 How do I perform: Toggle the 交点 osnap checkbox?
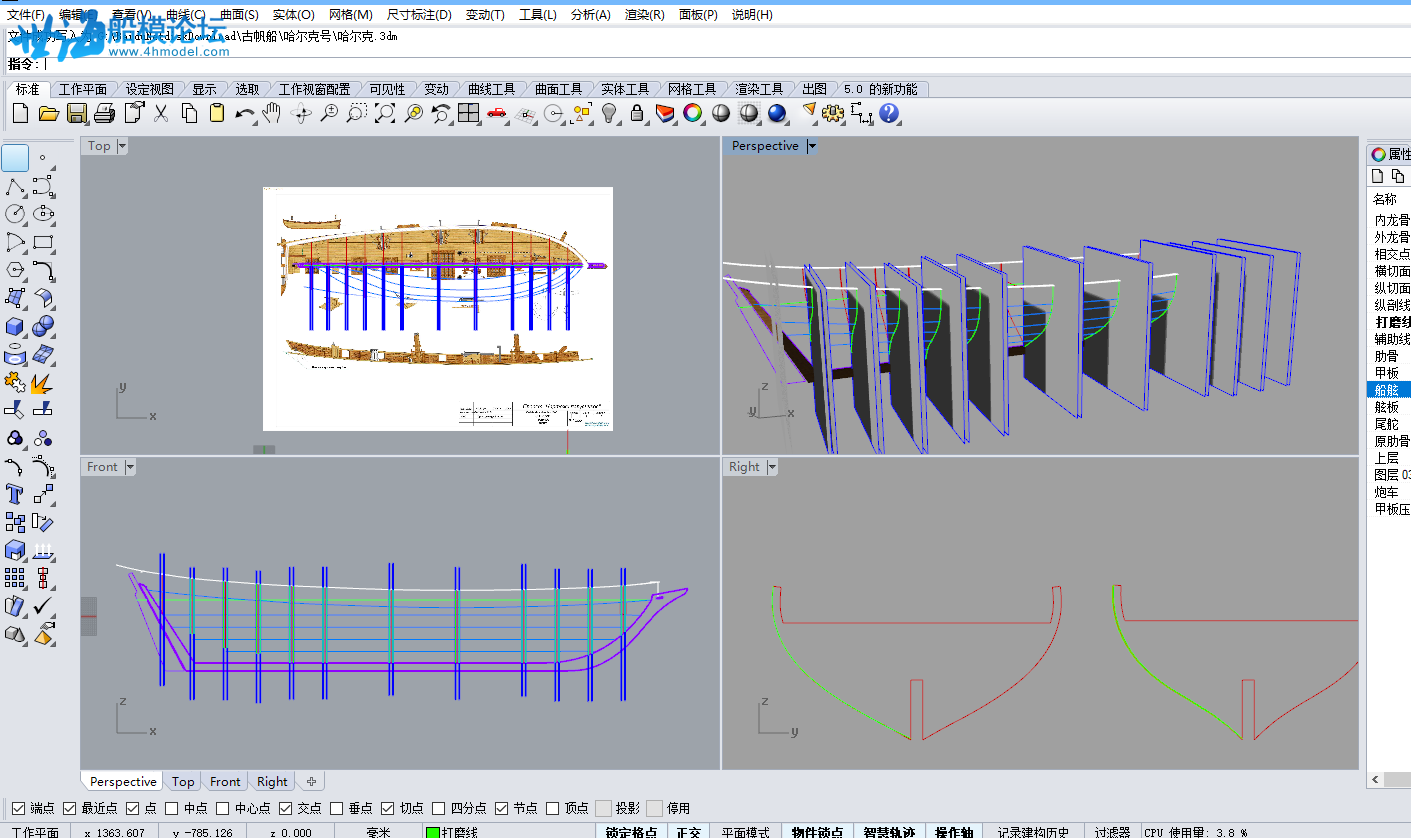(x=286, y=808)
